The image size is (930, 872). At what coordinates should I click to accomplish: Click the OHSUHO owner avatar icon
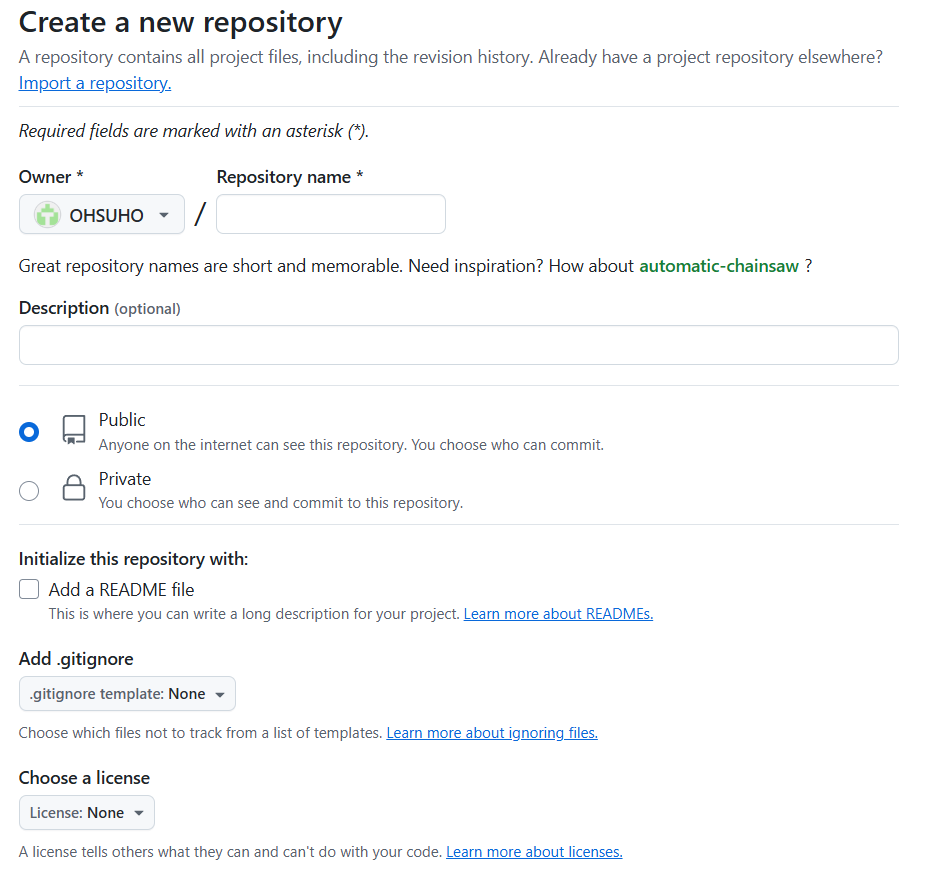click(47, 215)
